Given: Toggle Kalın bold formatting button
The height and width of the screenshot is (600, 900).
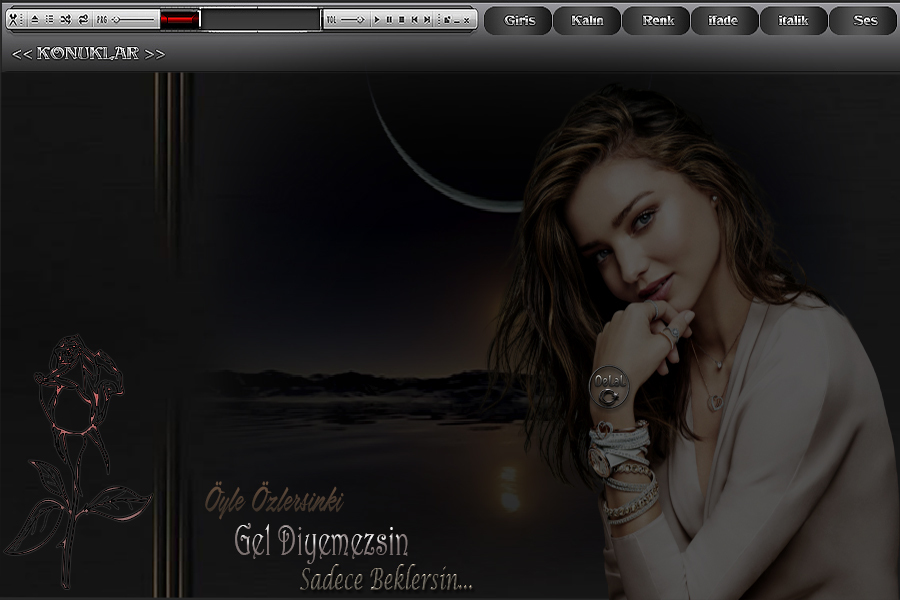Looking at the screenshot, I should pos(587,21).
